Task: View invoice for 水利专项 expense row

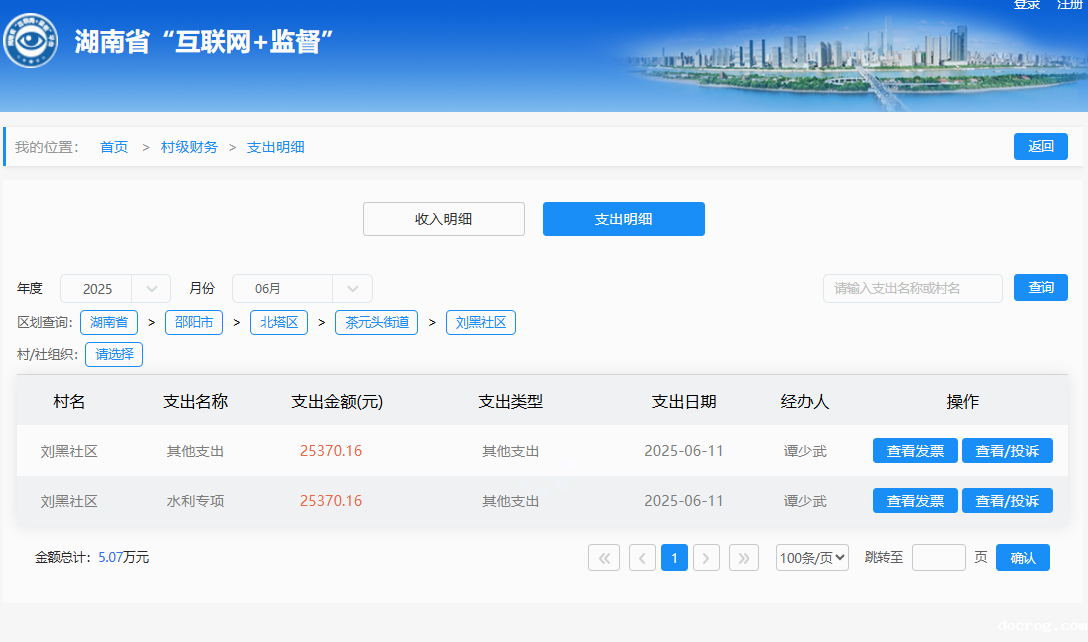Action: click(x=915, y=501)
